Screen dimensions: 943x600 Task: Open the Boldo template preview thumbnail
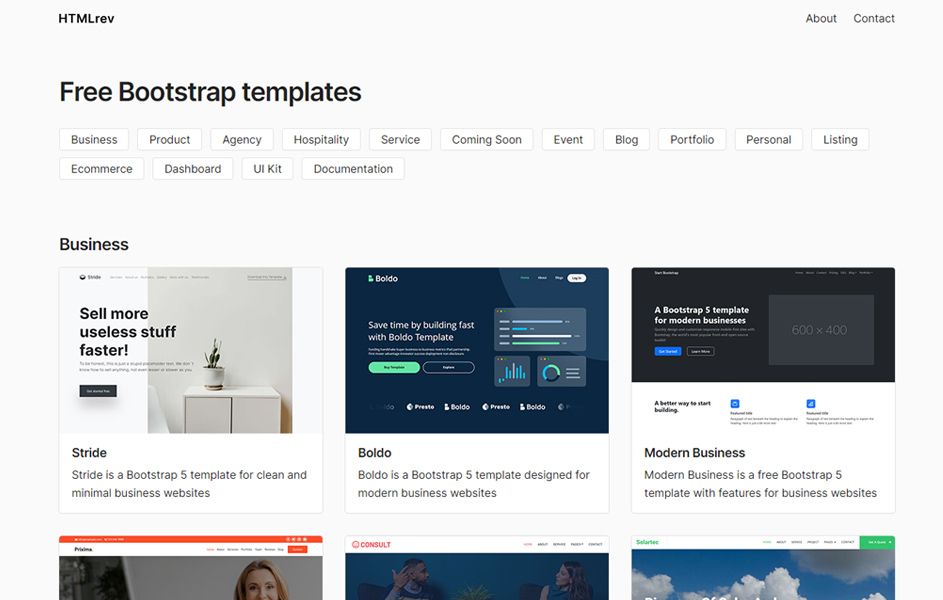pyautogui.click(x=477, y=351)
